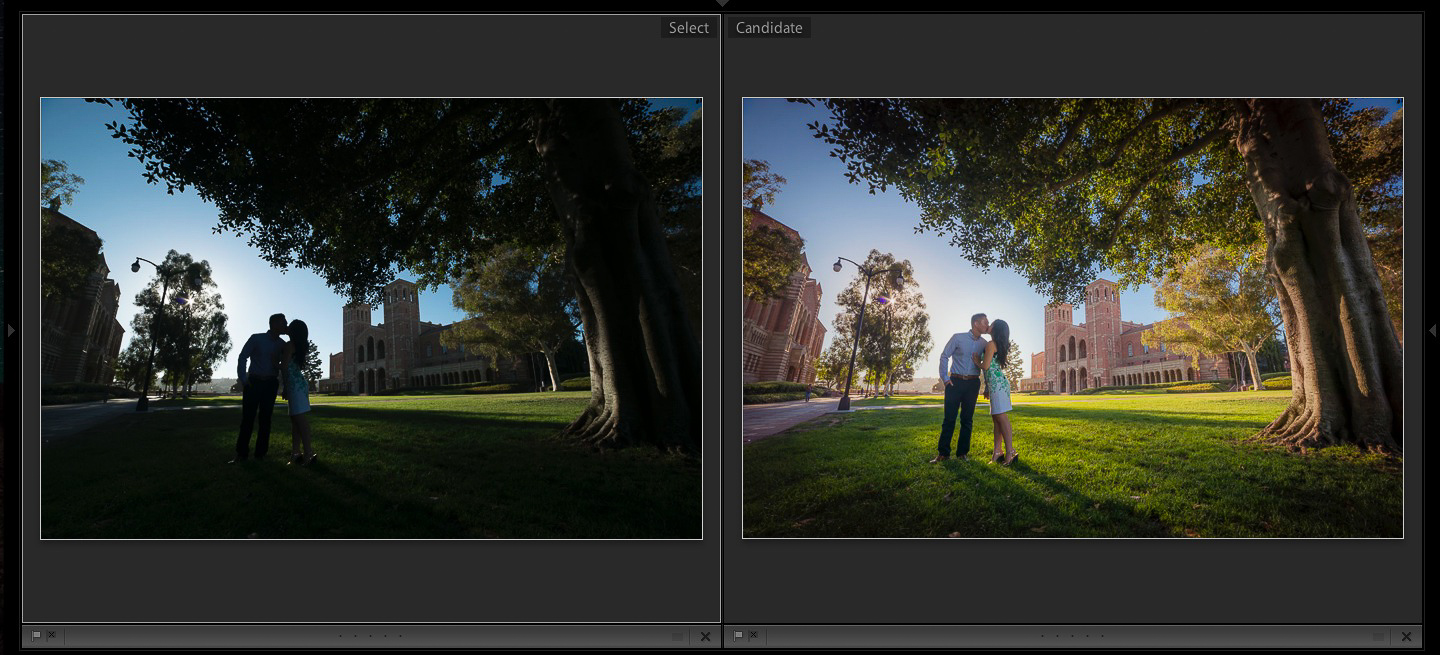Set the Candidate photo rating to one star

(x=1042, y=636)
